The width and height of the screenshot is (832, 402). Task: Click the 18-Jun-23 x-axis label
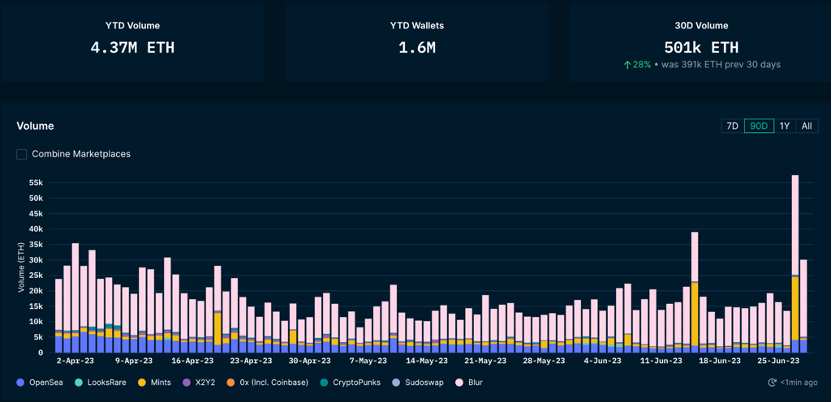point(720,361)
